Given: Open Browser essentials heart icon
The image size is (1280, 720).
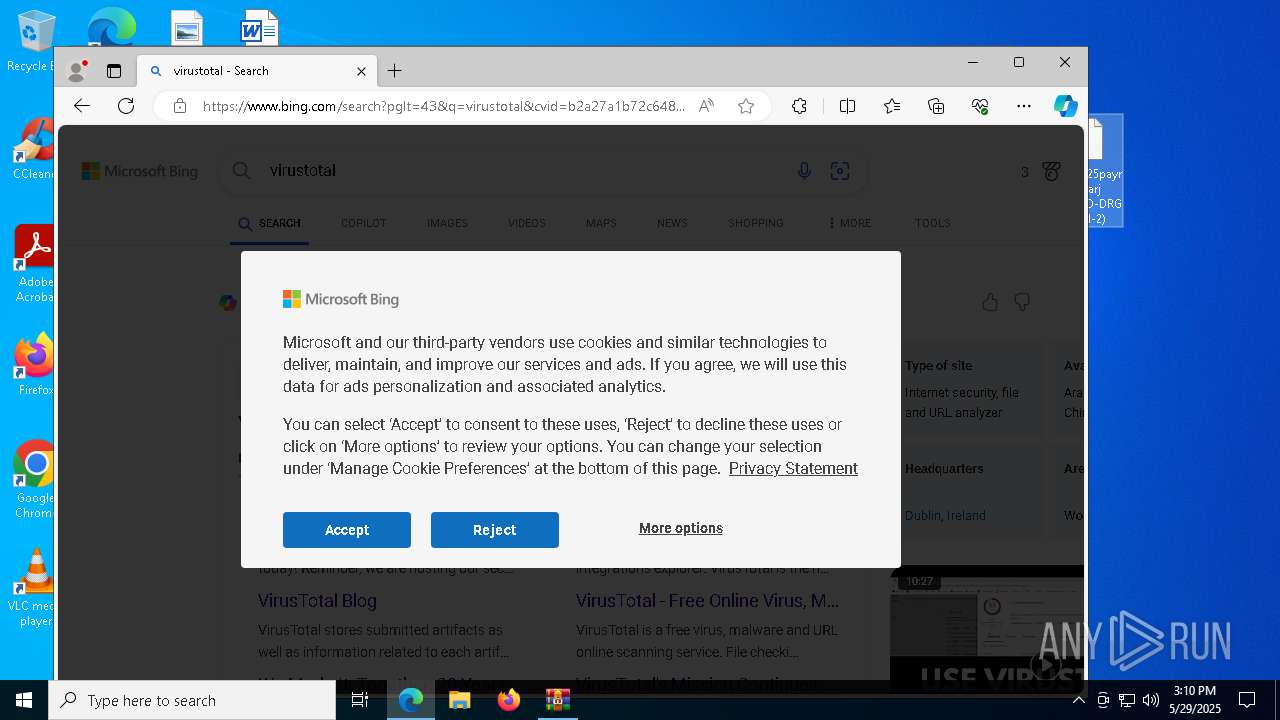Looking at the screenshot, I should [980, 106].
